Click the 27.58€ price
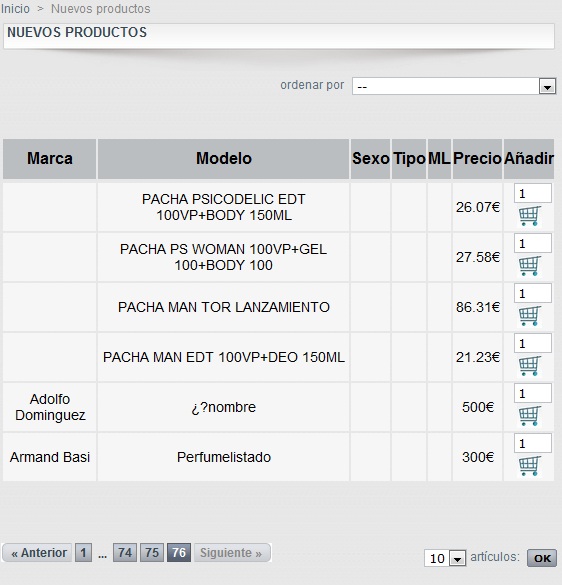The image size is (562, 585). click(x=478, y=257)
